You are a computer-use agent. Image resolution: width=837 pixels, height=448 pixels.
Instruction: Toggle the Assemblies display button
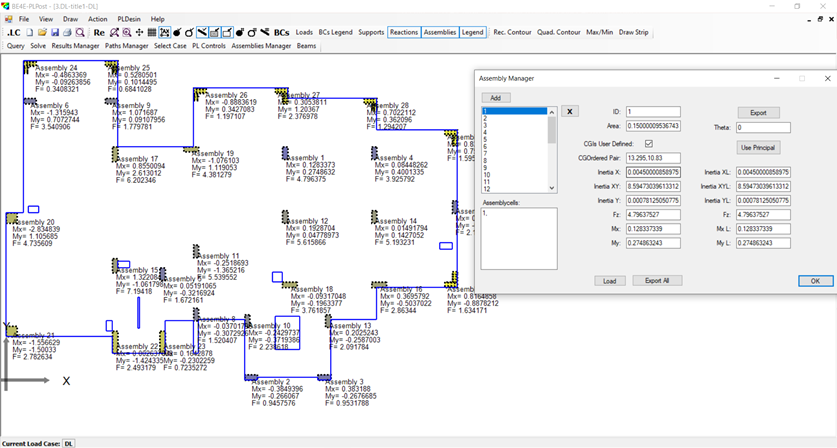click(x=440, y=32)
